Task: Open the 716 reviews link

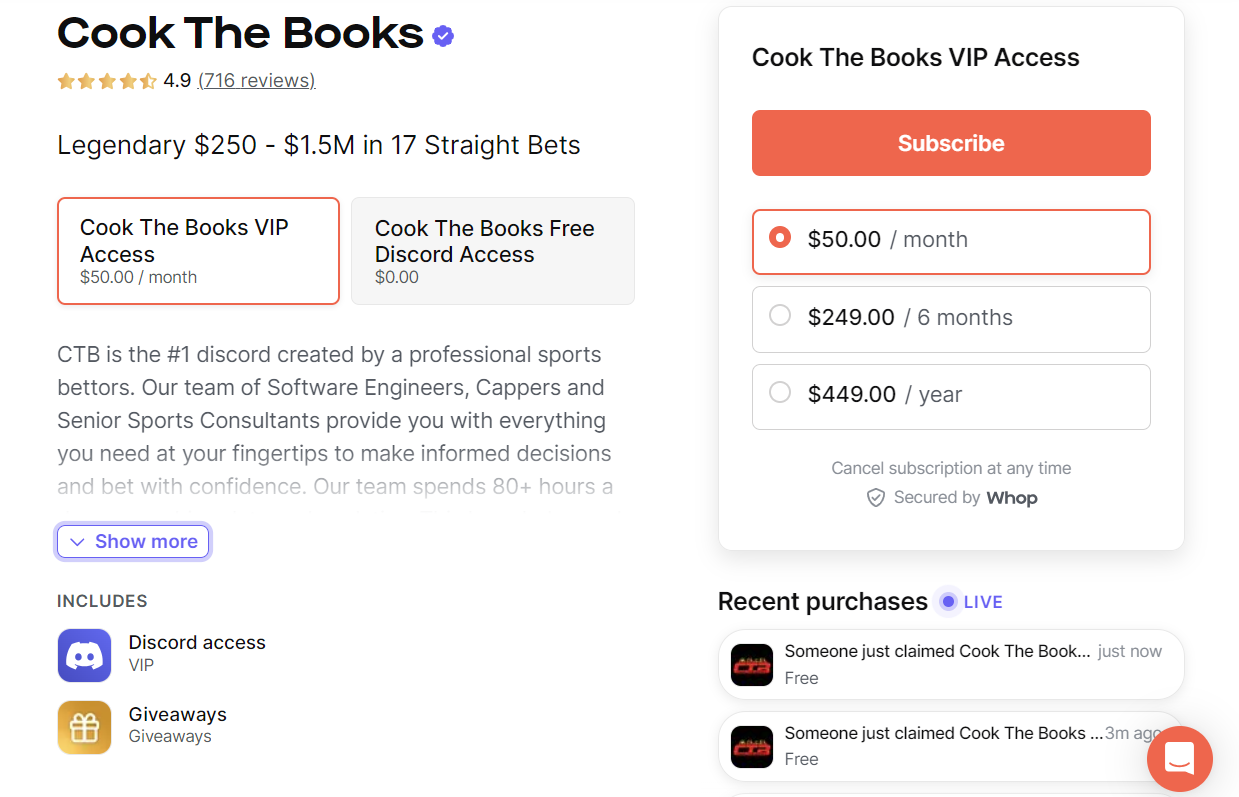Action: 256,81
